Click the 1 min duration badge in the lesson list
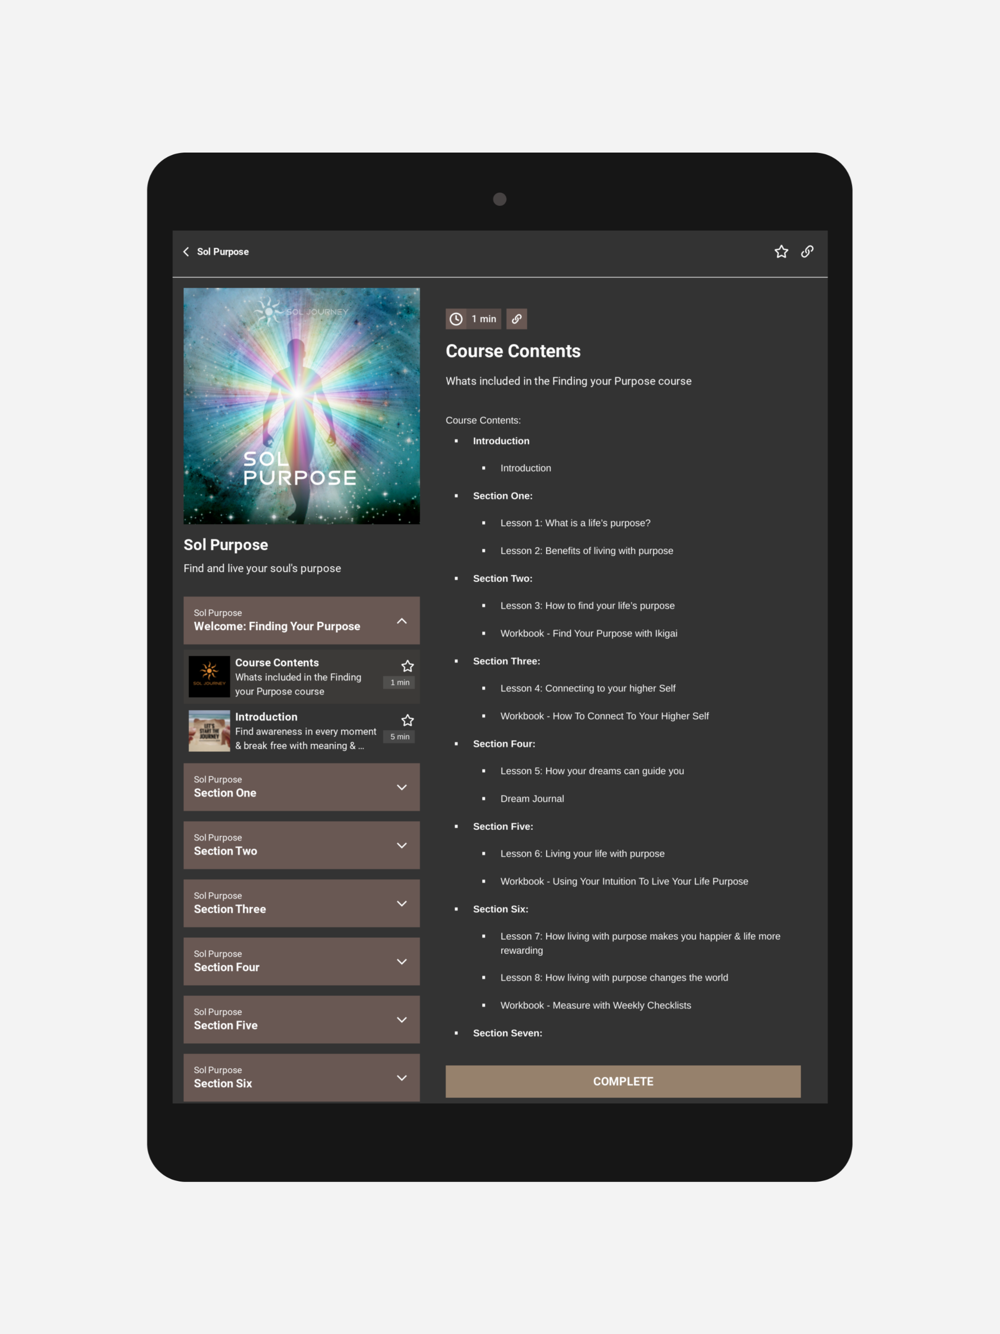 coord(400,683)
